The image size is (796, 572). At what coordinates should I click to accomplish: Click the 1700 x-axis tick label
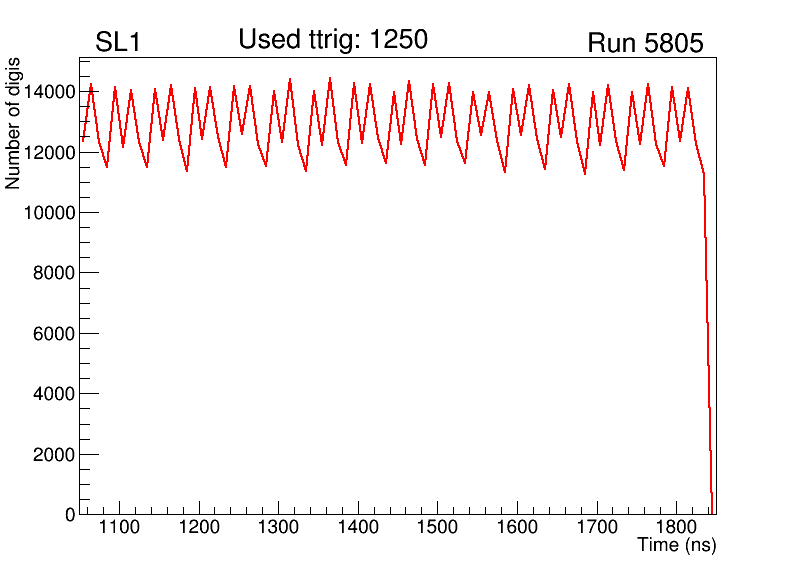click(x=597, y=528)
